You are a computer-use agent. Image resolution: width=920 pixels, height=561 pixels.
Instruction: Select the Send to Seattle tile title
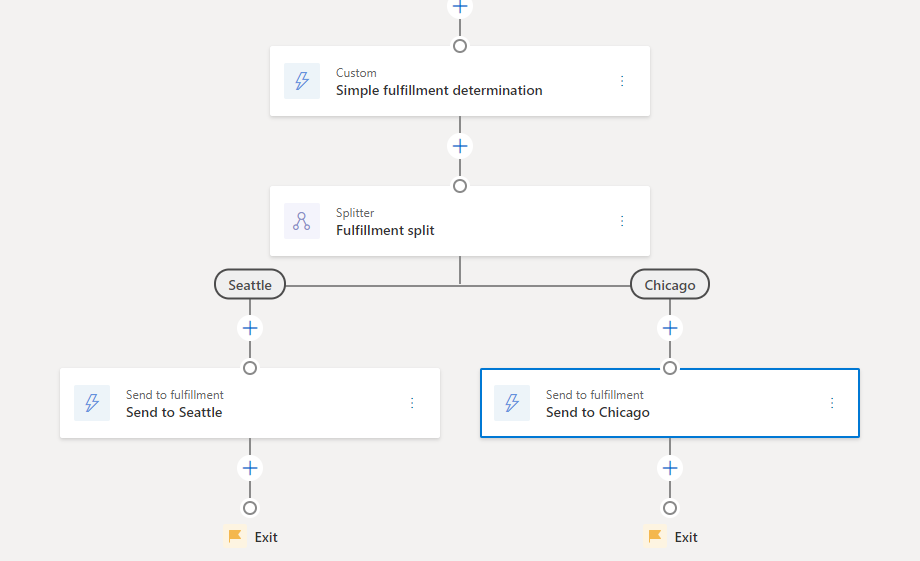point(174,413)
